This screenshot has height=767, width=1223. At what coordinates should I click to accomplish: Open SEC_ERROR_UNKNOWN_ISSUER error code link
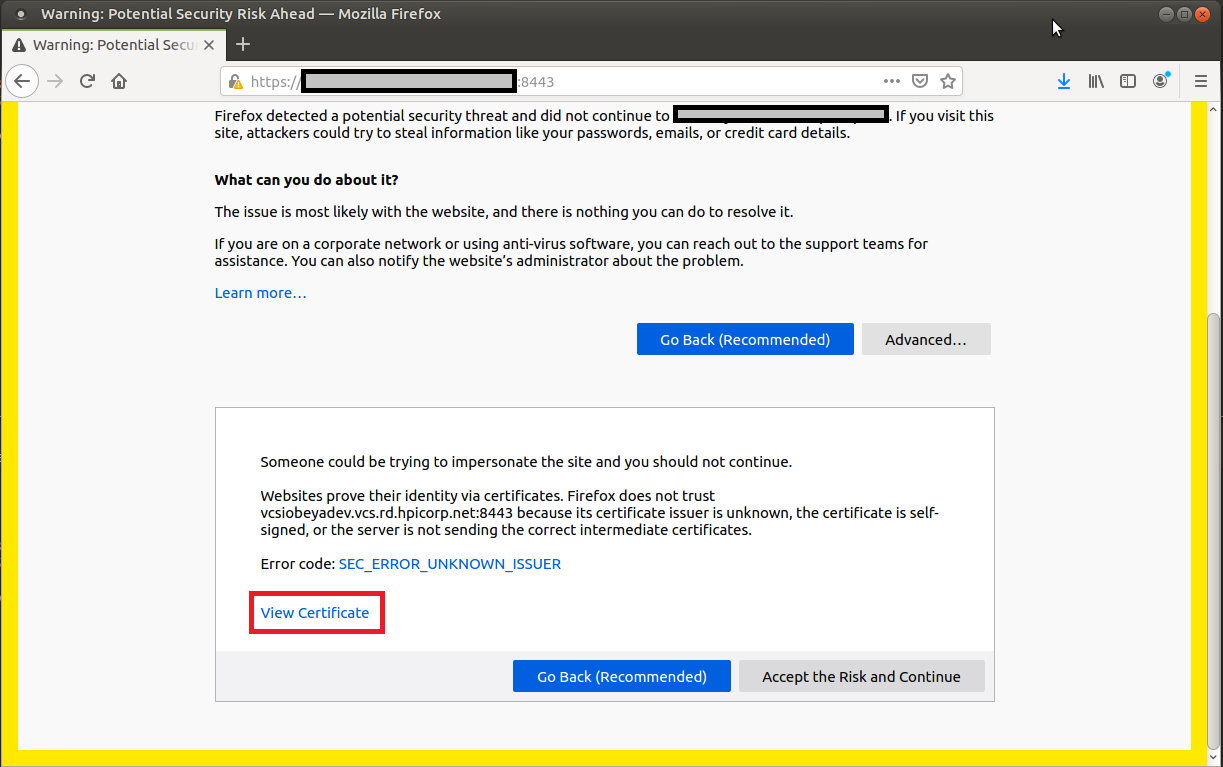tap(450, 564)
